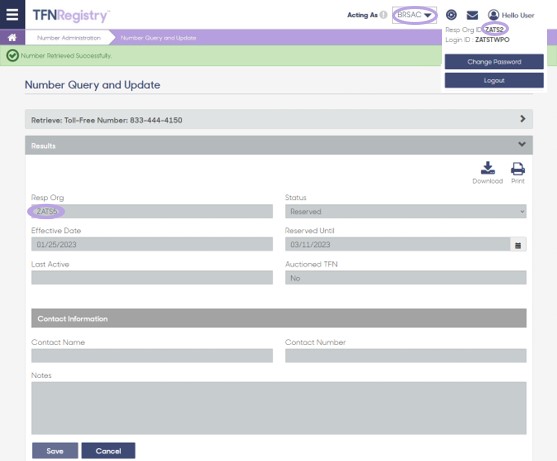Open messages envelope icon

tap(472, 15)
